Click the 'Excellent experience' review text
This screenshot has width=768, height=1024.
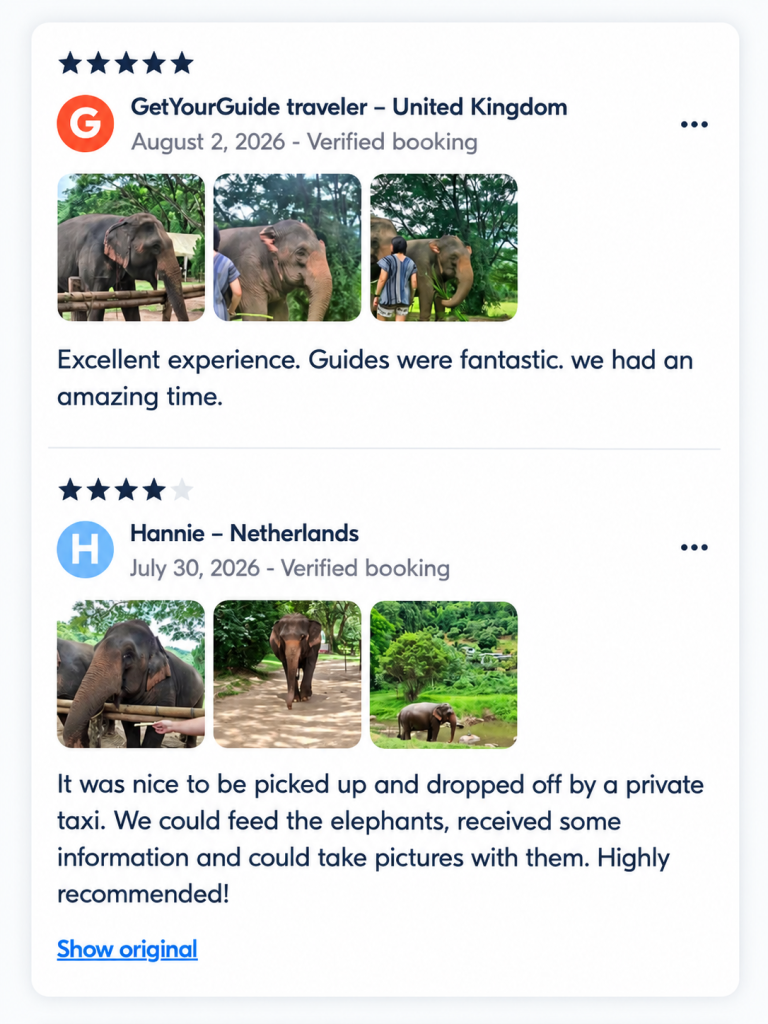tap(375, 378)
